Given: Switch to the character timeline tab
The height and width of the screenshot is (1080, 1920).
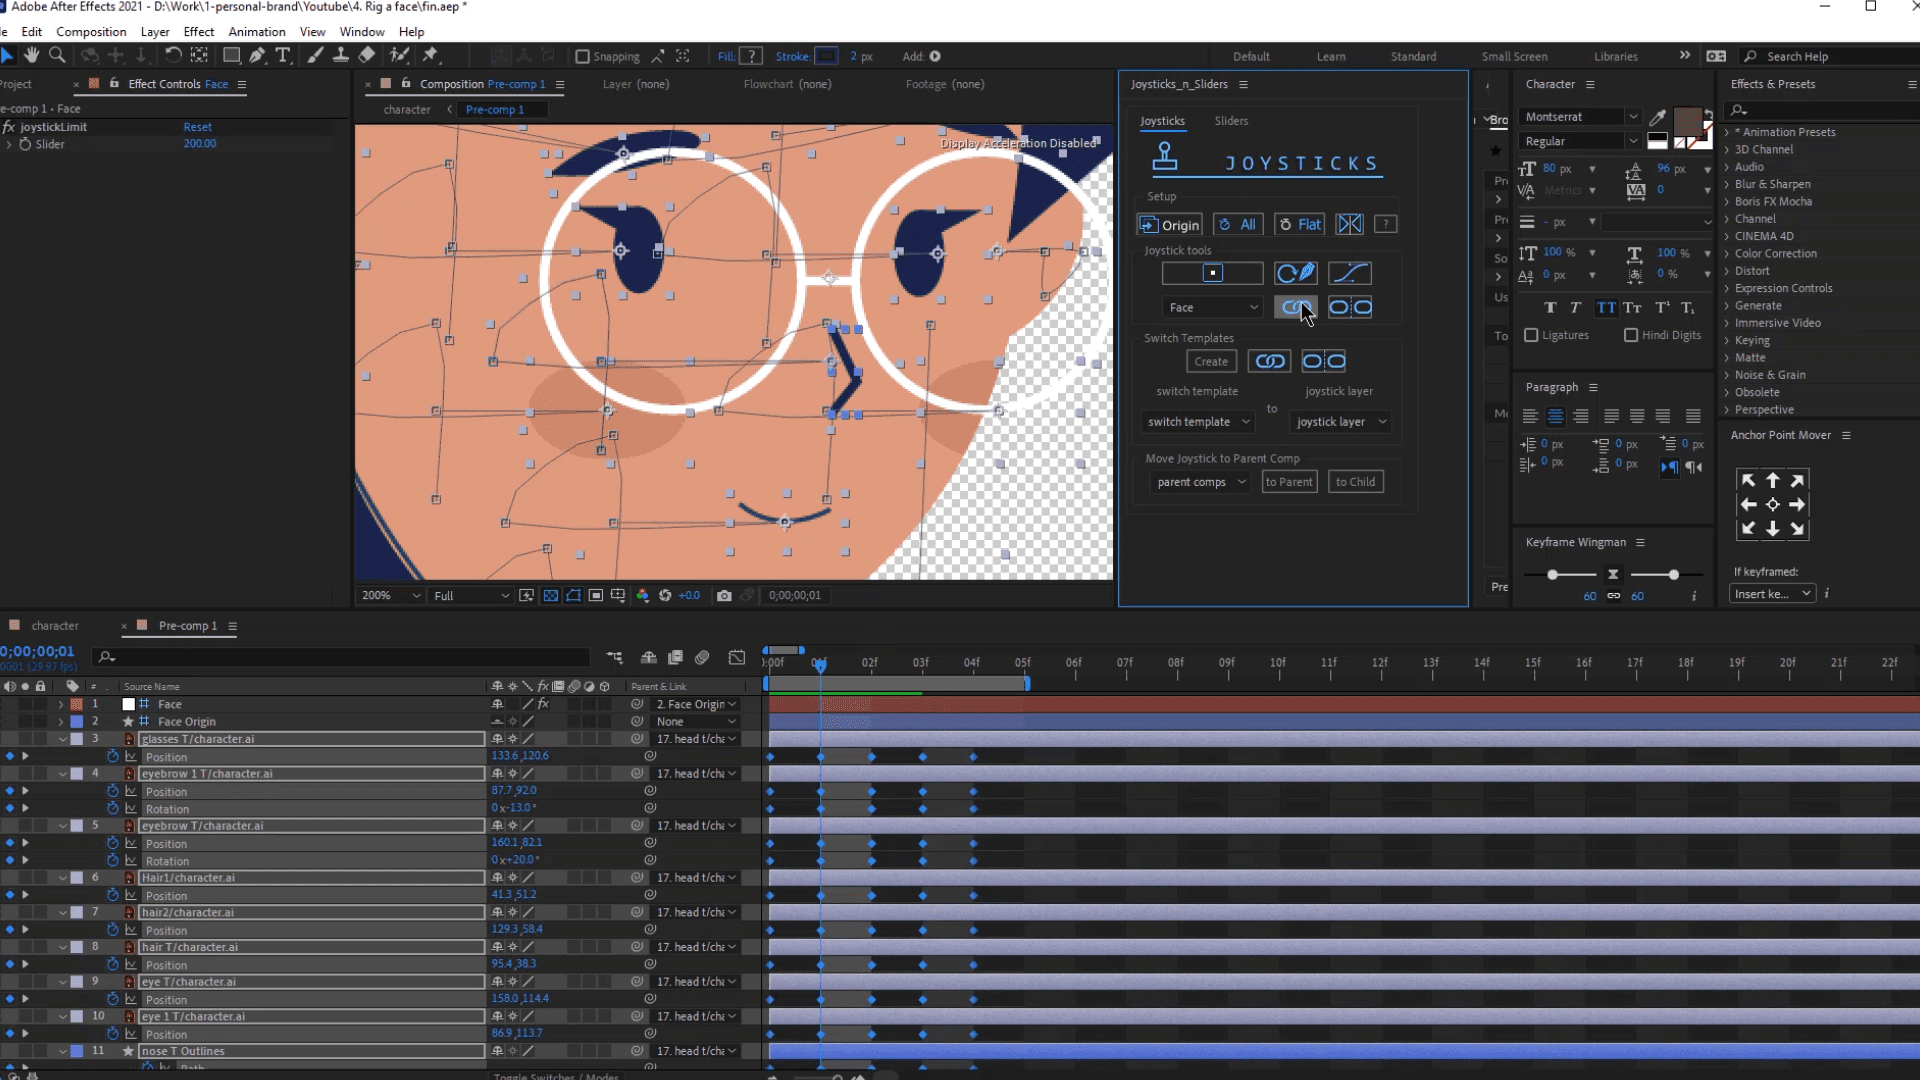Looking at the screenshot, I should [54, 626].
